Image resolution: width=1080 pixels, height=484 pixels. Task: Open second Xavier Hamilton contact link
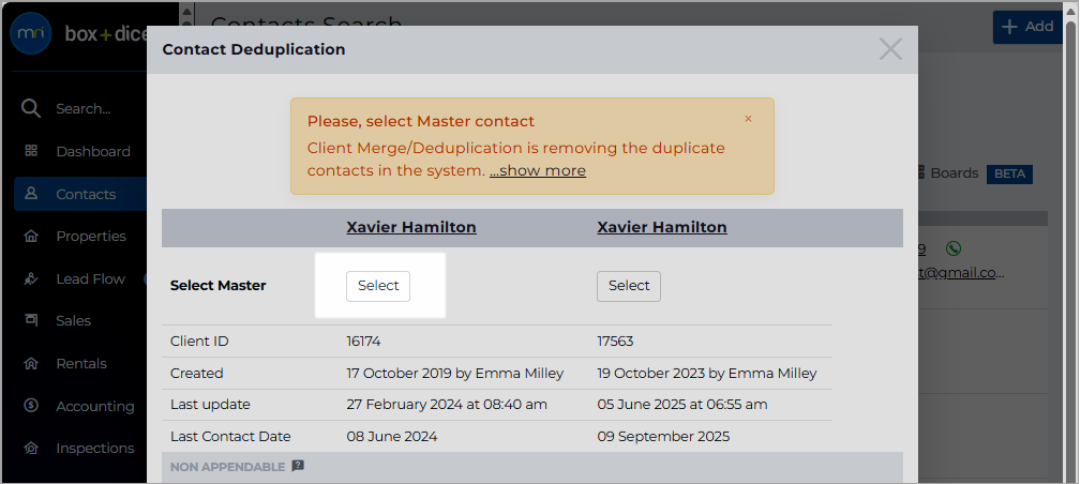point(662,227)
